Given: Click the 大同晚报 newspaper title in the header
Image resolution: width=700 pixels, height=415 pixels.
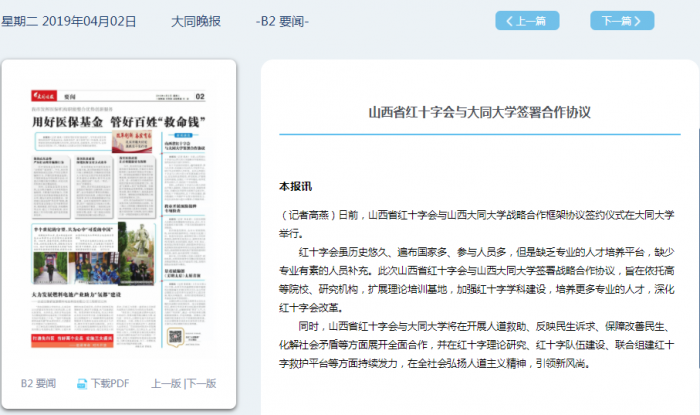Looking at the screenshot, I should (x=196, y=21).
